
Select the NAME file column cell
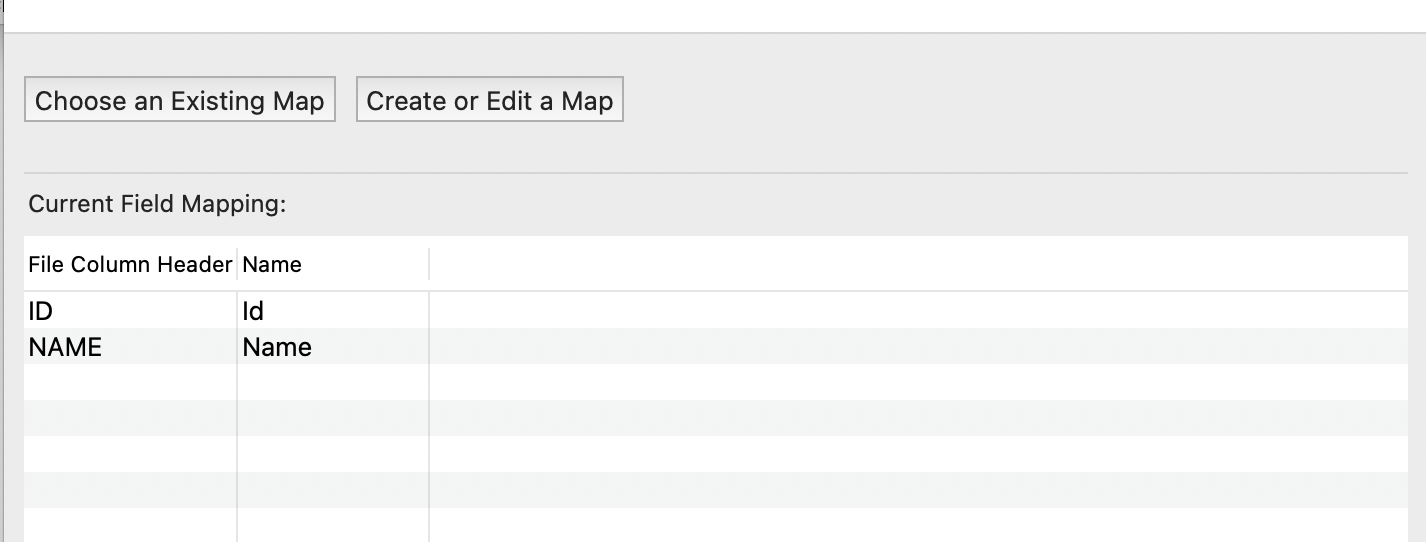130,347
